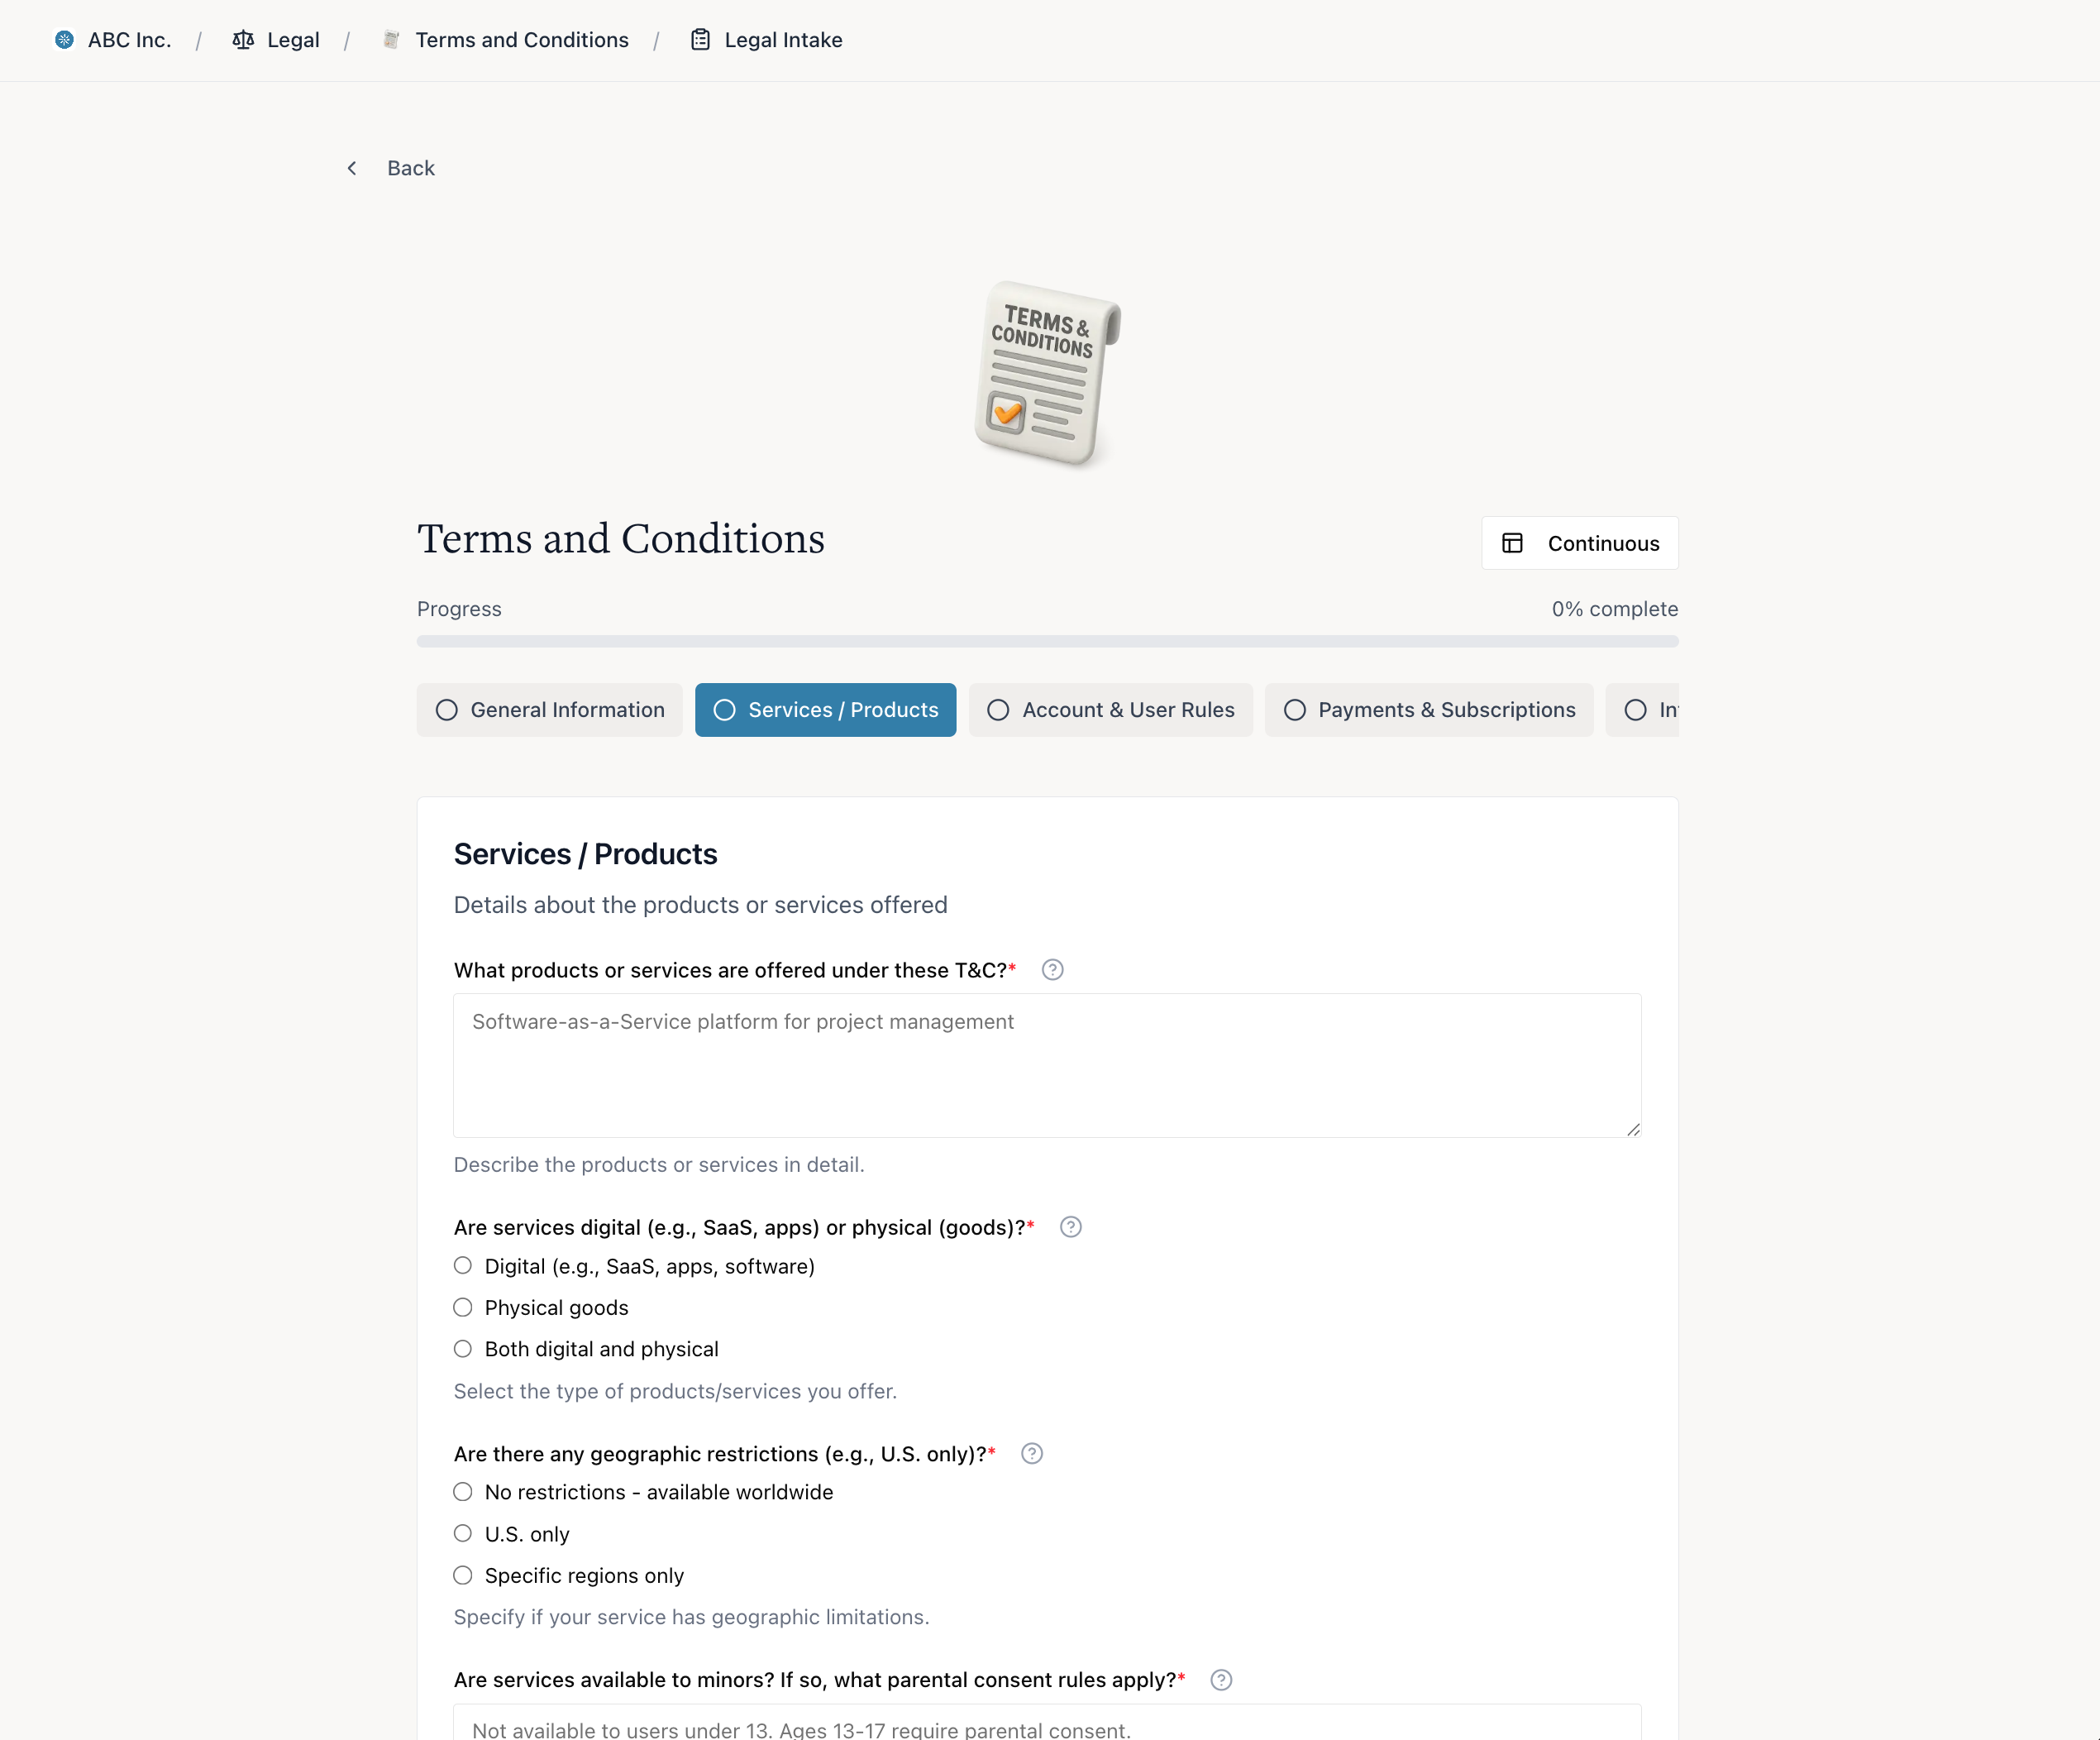Open the help icon for products question

(1052, 969)
